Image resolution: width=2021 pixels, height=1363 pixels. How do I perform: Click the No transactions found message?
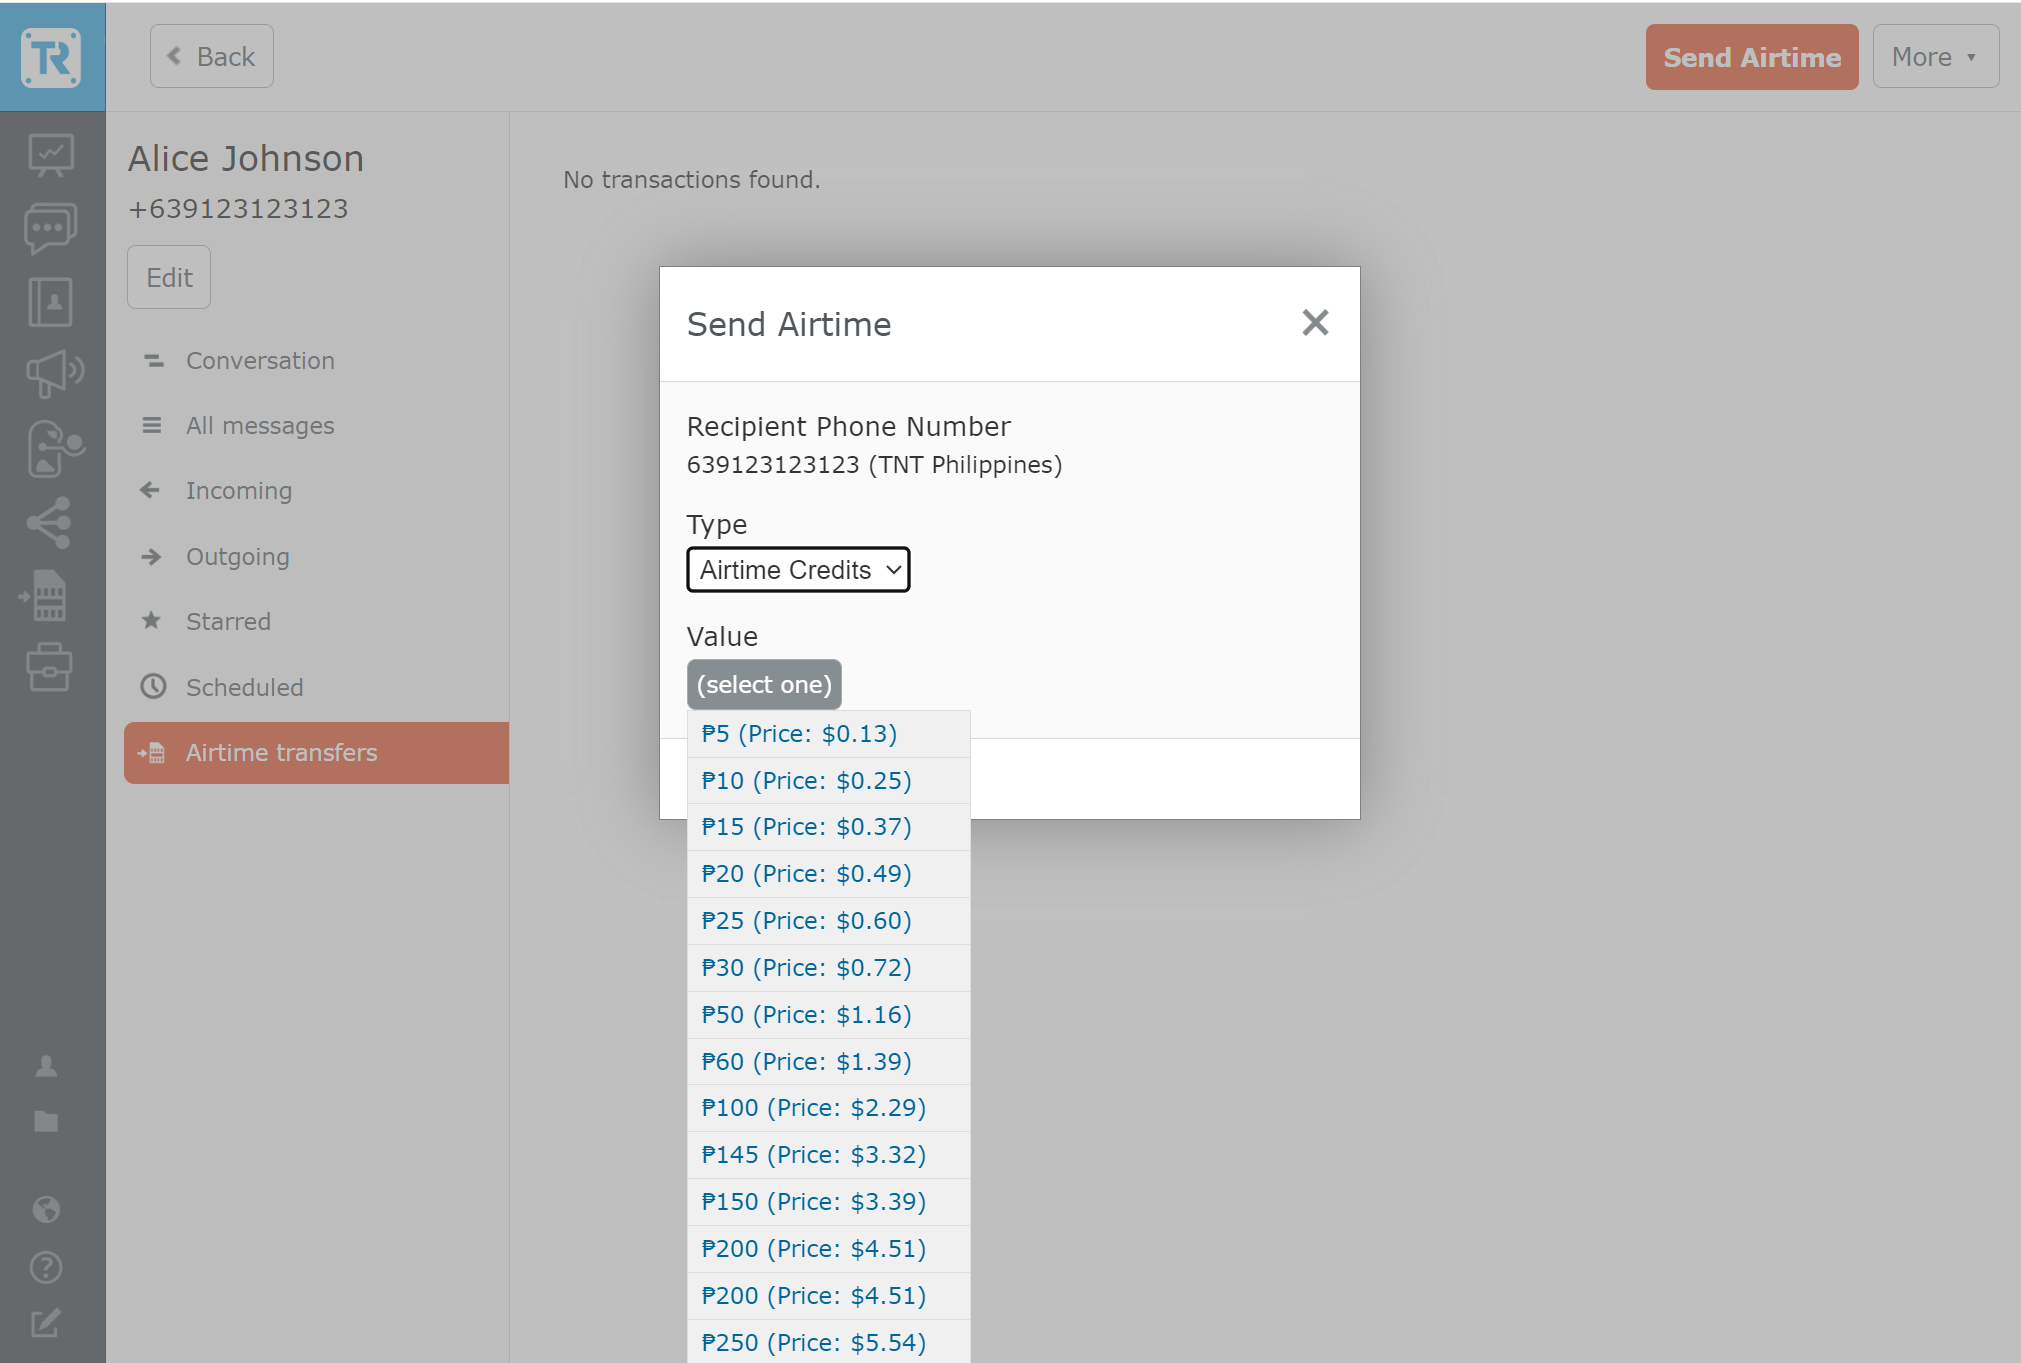pyautogui.click(x=692, y=180)
